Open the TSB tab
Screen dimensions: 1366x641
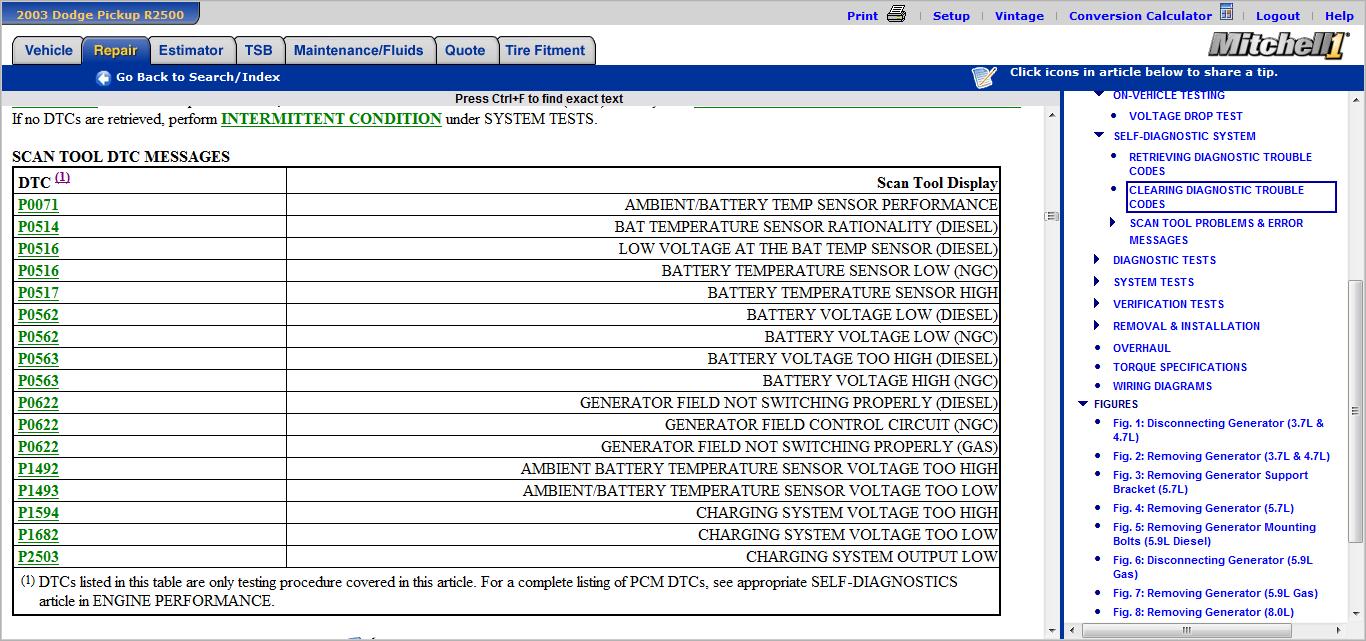259,51
